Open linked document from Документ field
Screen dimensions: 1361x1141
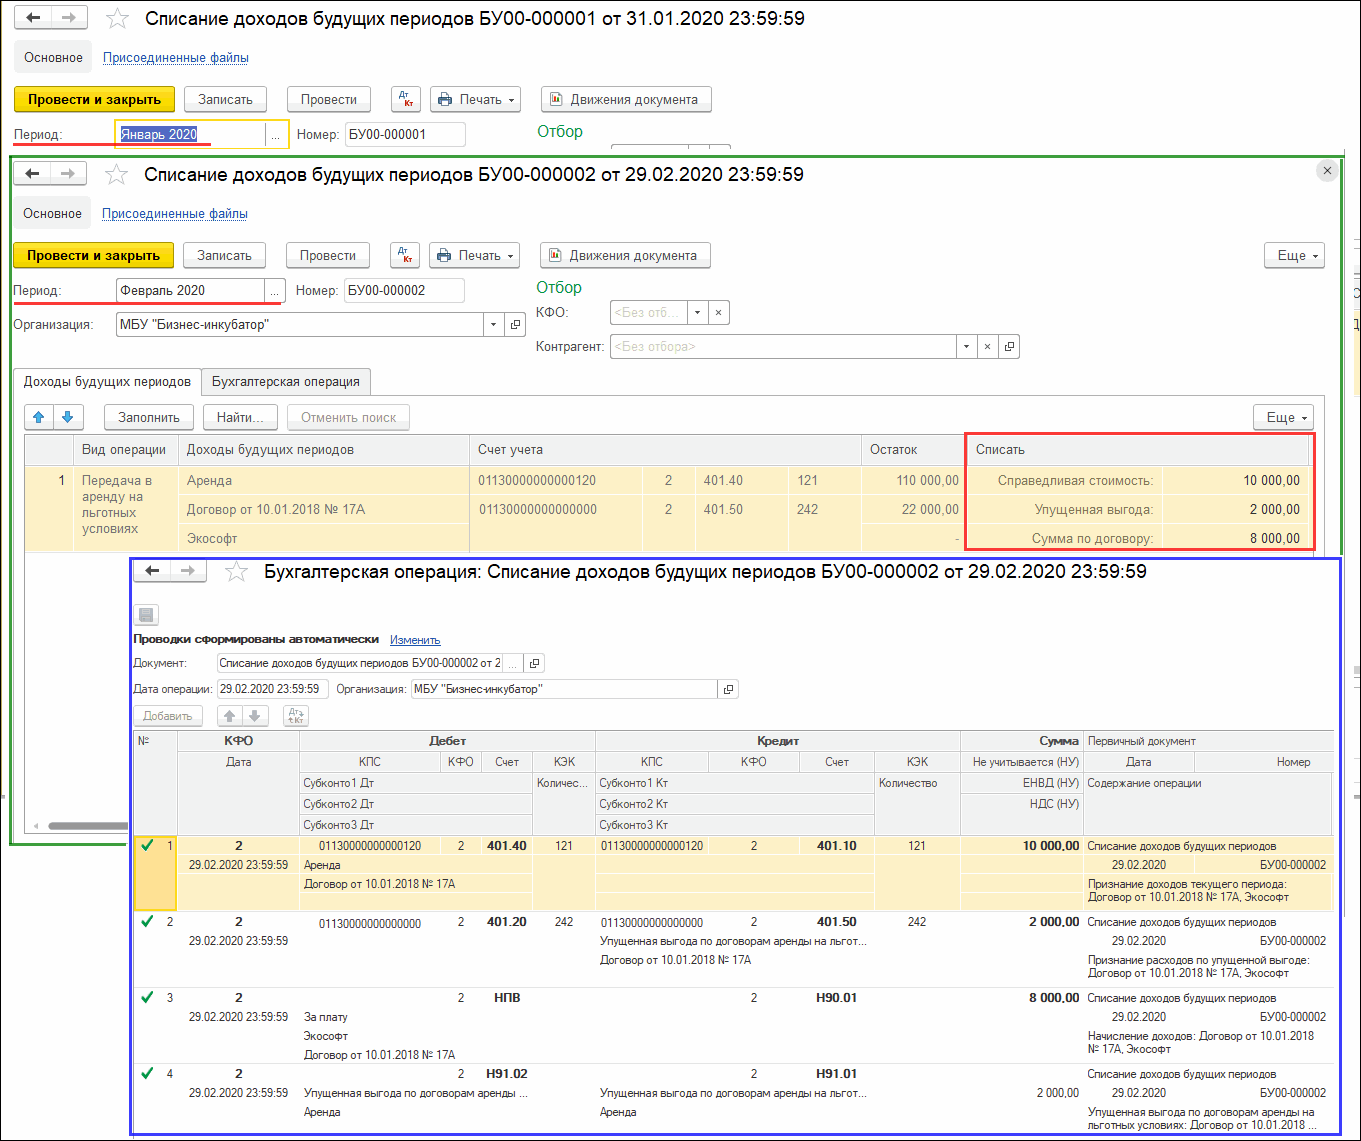point(535,663)
